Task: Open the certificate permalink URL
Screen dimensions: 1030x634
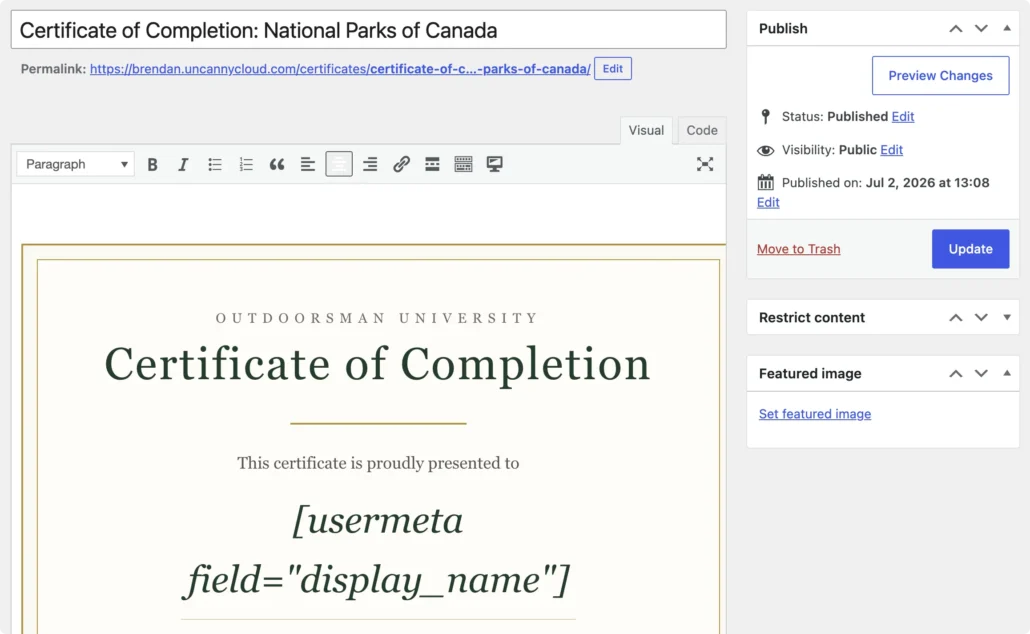Action: point(340,69)
